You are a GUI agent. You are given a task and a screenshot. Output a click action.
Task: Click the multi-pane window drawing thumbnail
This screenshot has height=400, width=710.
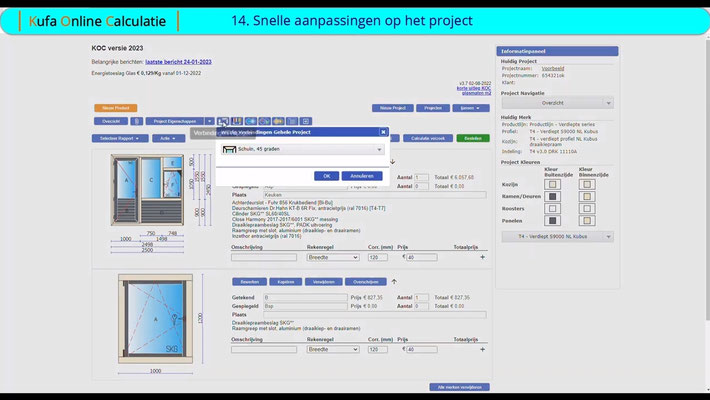[x=148, y=190]
